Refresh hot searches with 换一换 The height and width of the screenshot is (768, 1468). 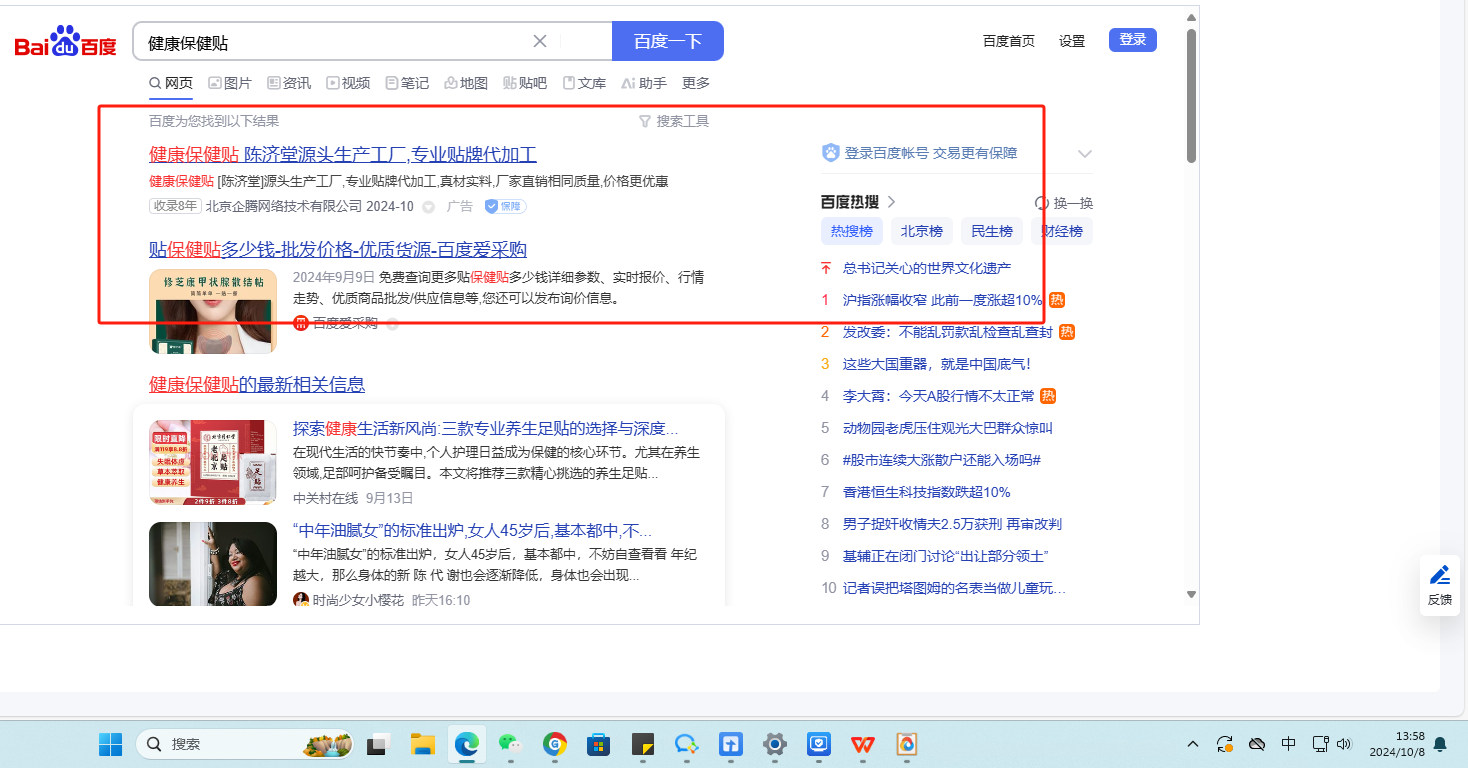coord(1064,202)
